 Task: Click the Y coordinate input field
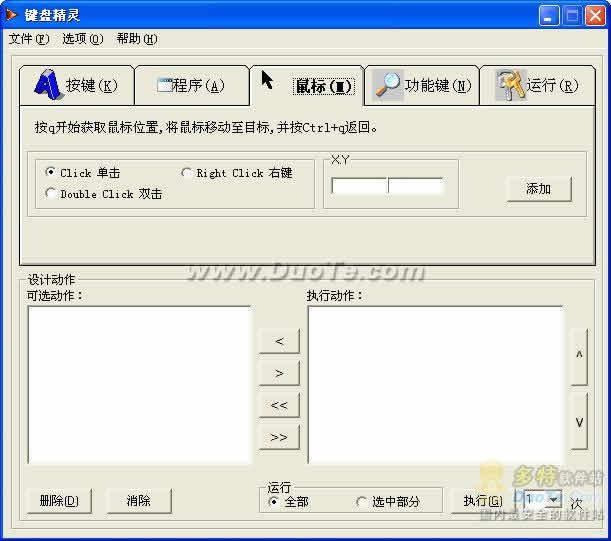tap(416, 186)
